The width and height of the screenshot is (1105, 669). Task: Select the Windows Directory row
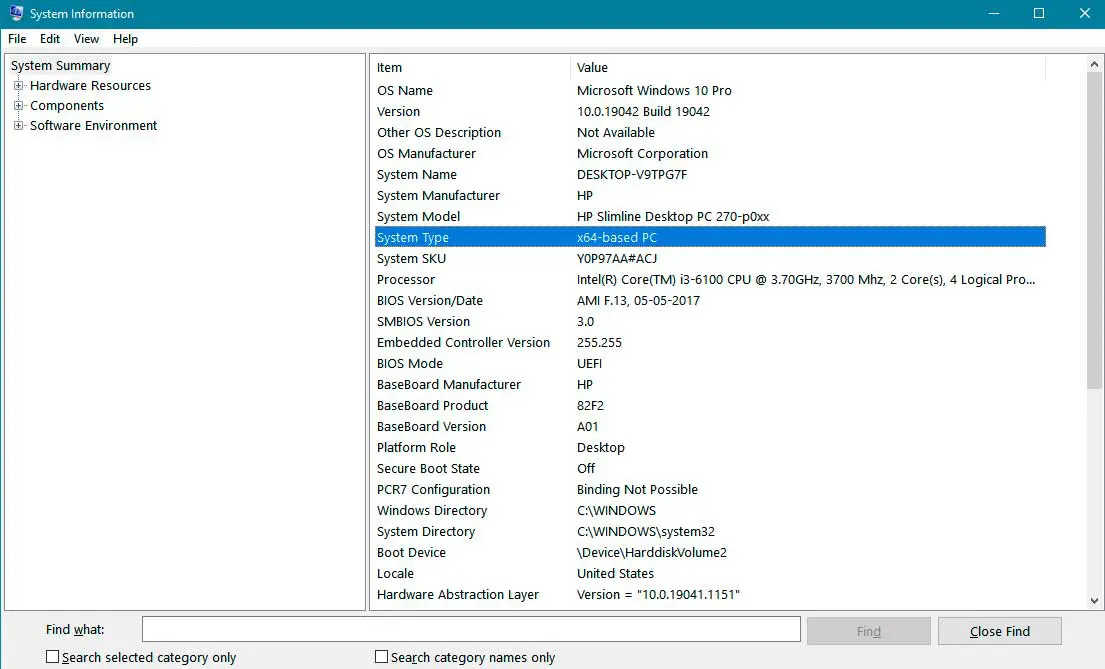coord(710,510)
